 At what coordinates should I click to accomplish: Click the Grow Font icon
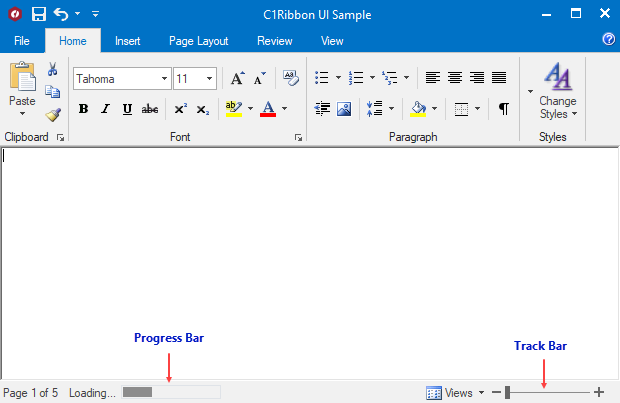tap(237, 79)
